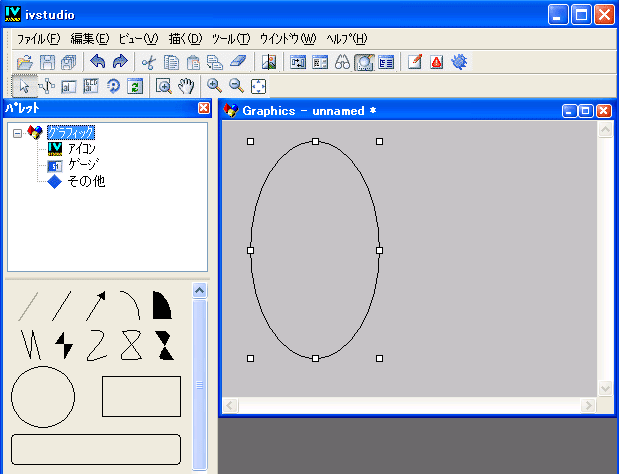This screenshot has width=619, height=474.
Task: Click the Cut scissors icon
Action: (x=149, y=62)
